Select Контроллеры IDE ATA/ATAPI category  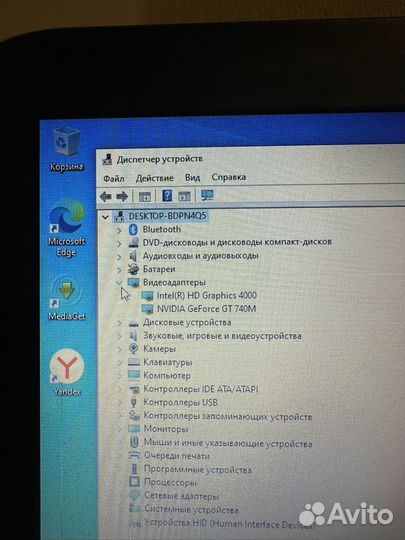(x=201, y=389)
